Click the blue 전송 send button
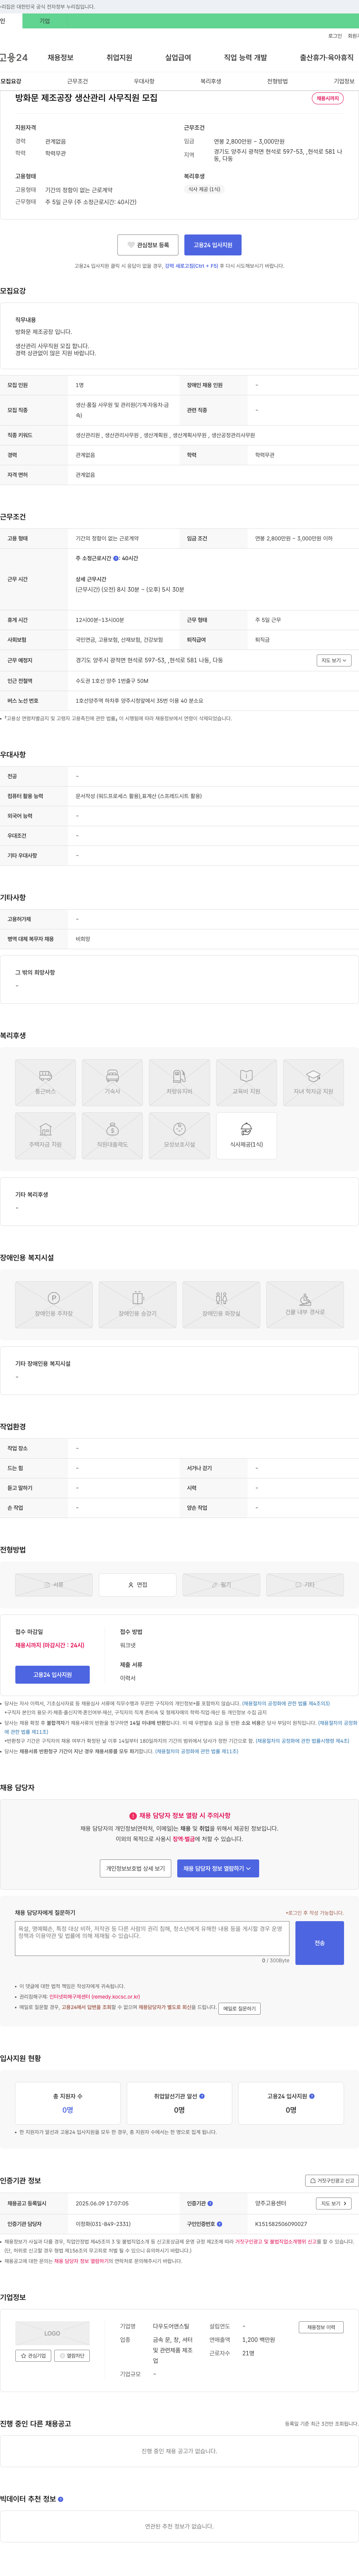This screenshot has height=2576, width=359. (x=320, y=1943)
